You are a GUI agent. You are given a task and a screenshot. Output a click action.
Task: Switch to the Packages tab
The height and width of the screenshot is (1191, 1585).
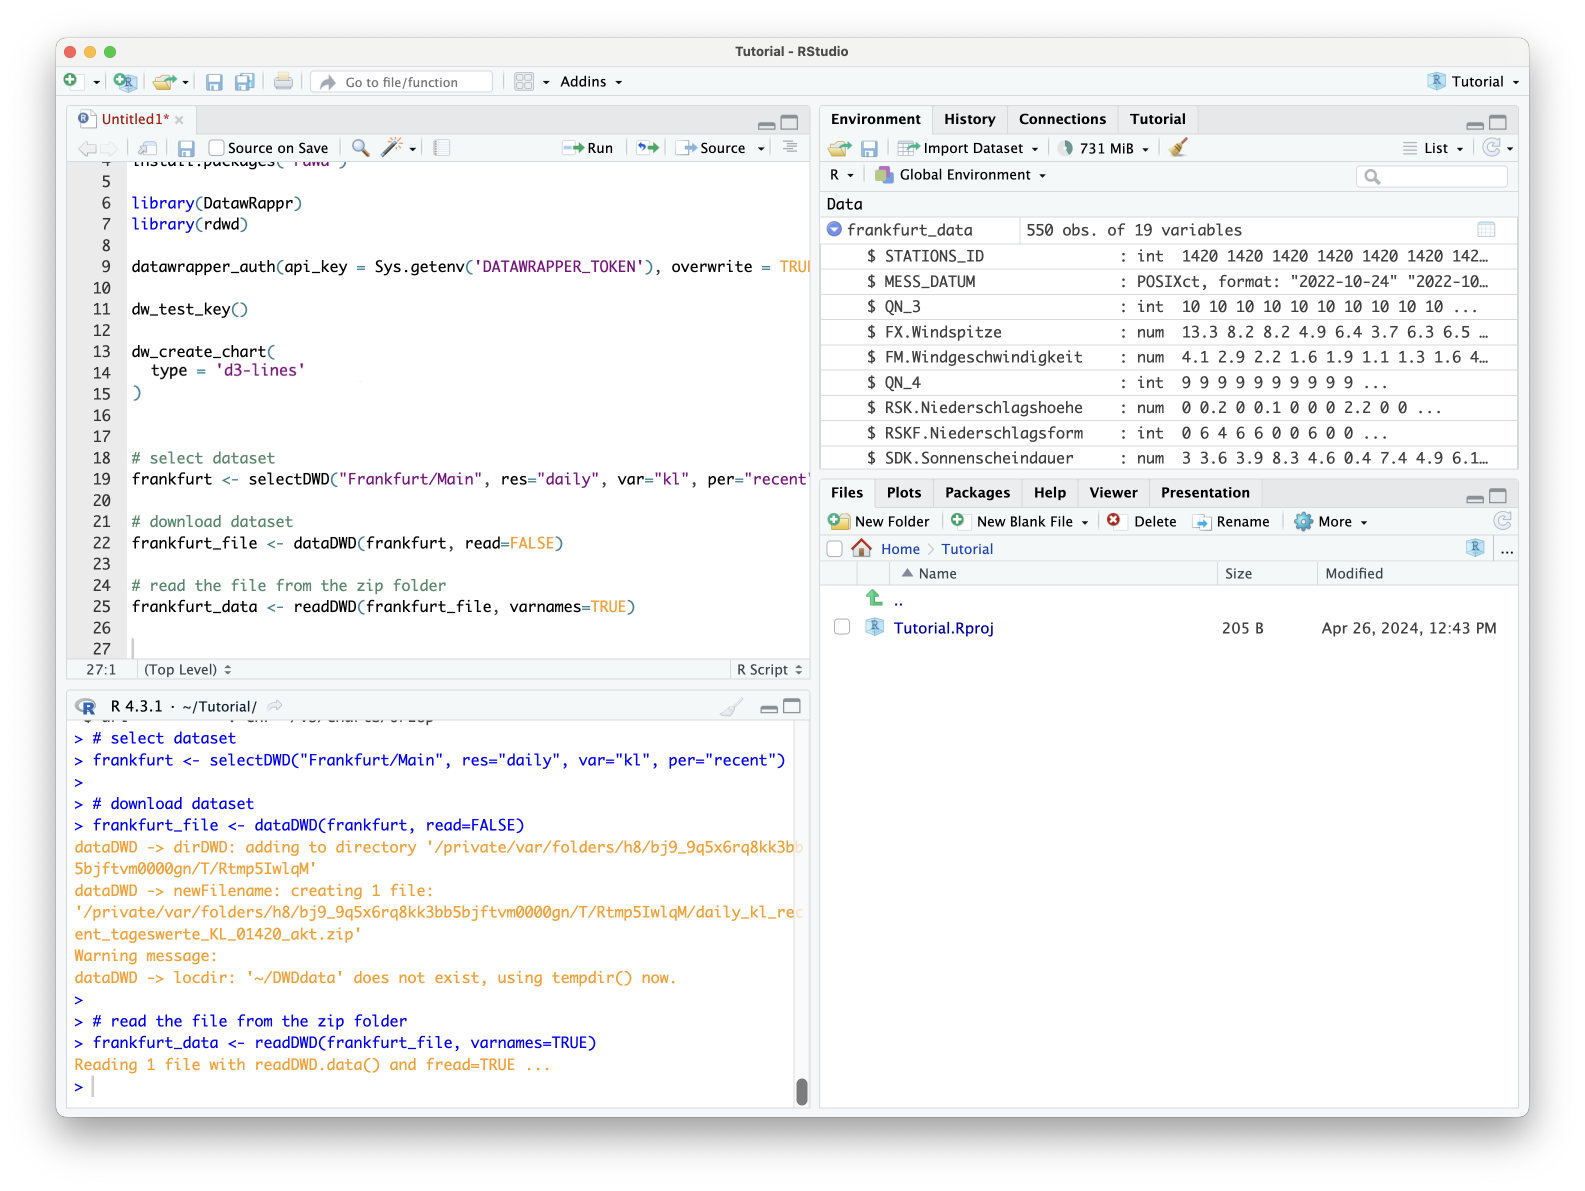(977, 493)
